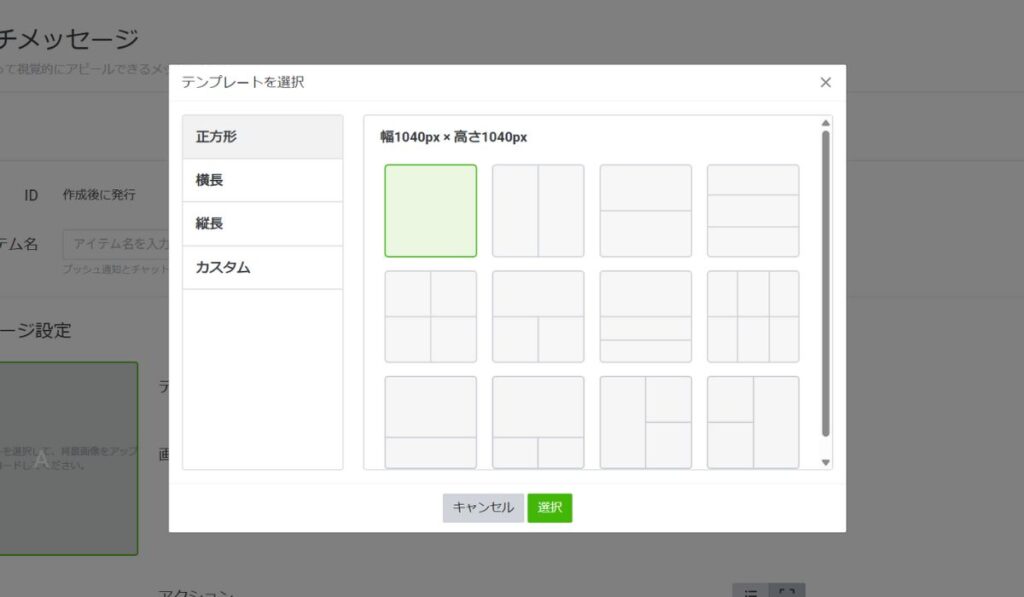Choose the two vertical columns template

(x=538, y=211)
